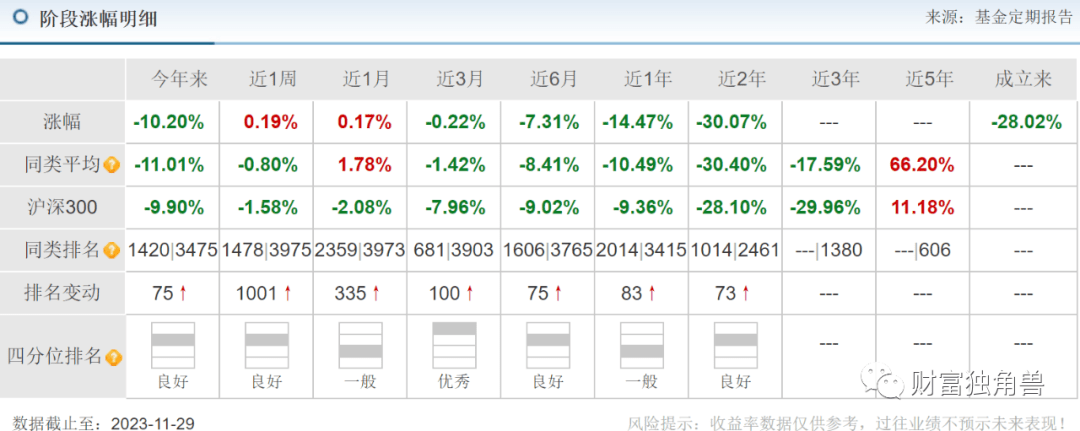Screen dimensions: 1080x431
Task: Click the -30.07% two-year return value
Action: point(731,123)
